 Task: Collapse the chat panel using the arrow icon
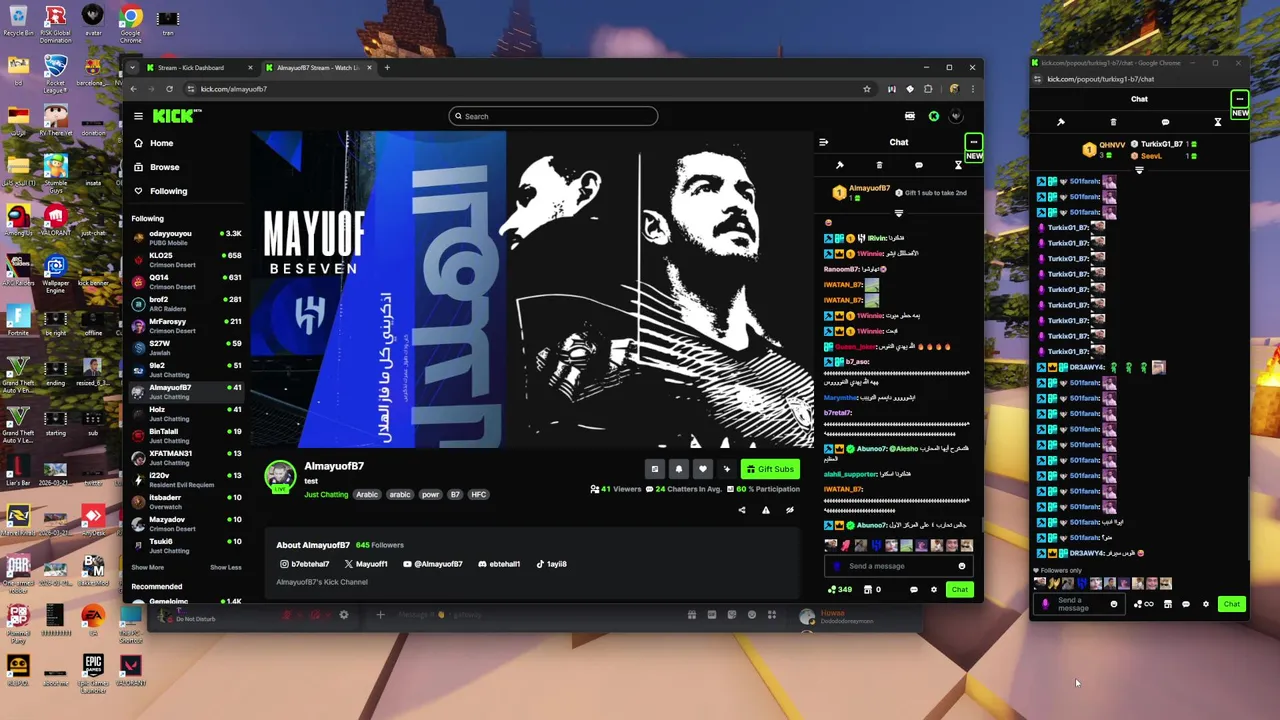tap(823, 142)
